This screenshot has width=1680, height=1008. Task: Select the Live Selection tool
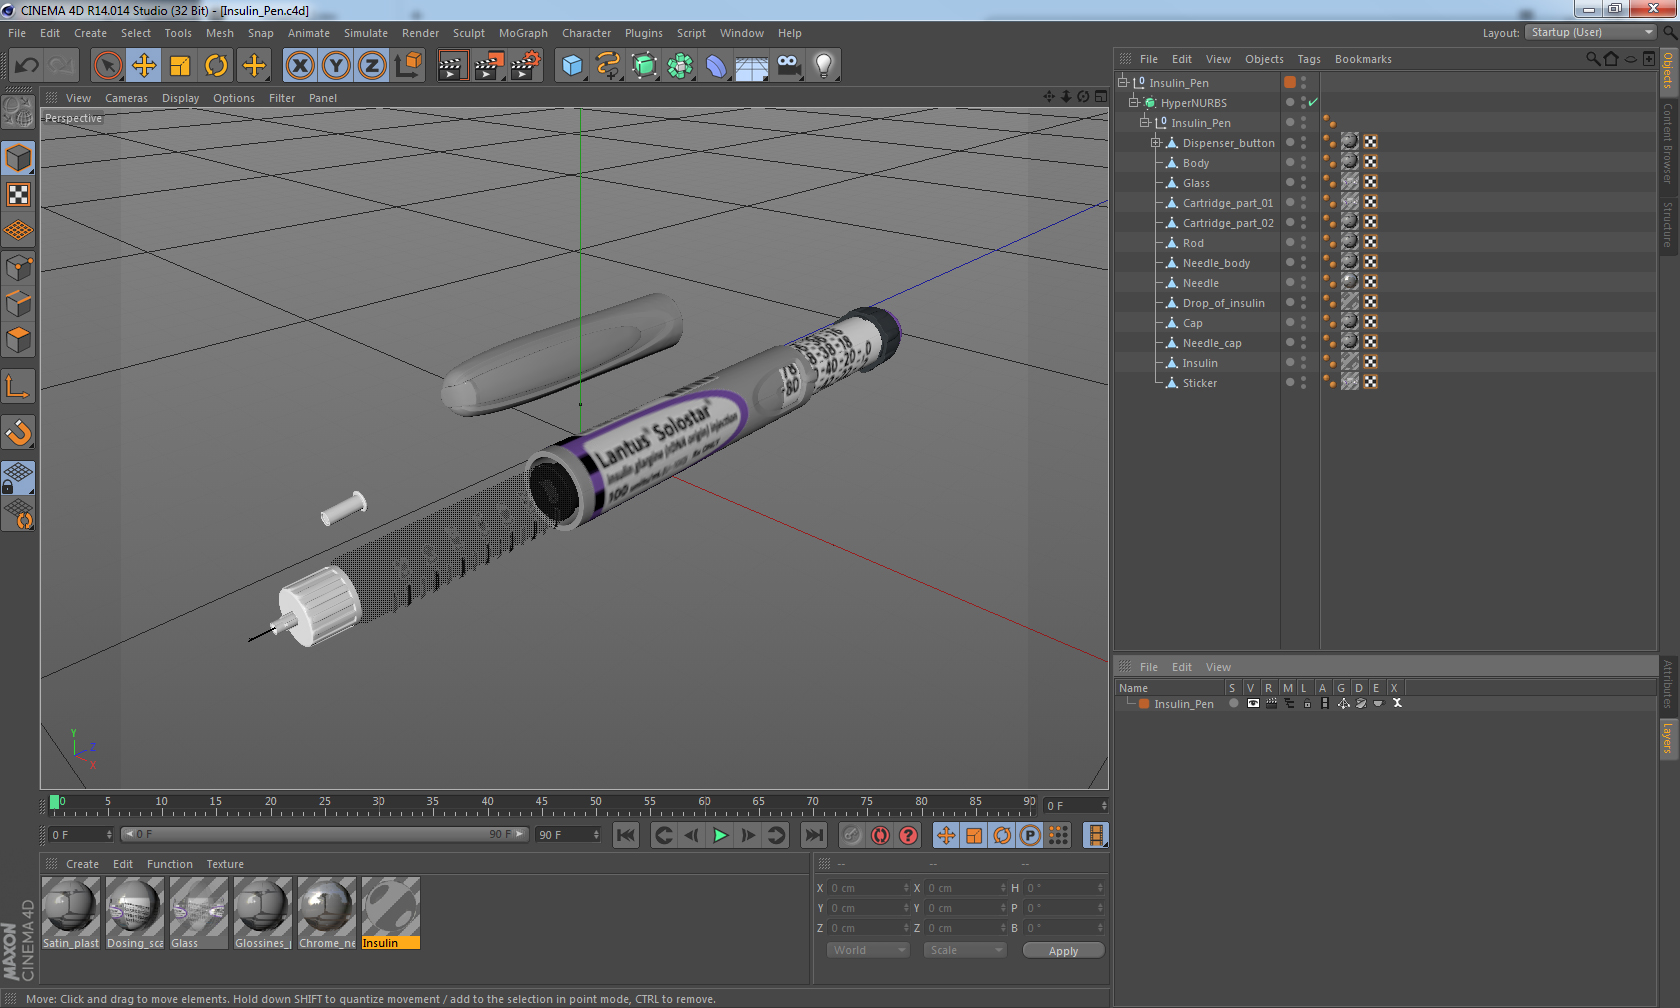coord(108,66)
